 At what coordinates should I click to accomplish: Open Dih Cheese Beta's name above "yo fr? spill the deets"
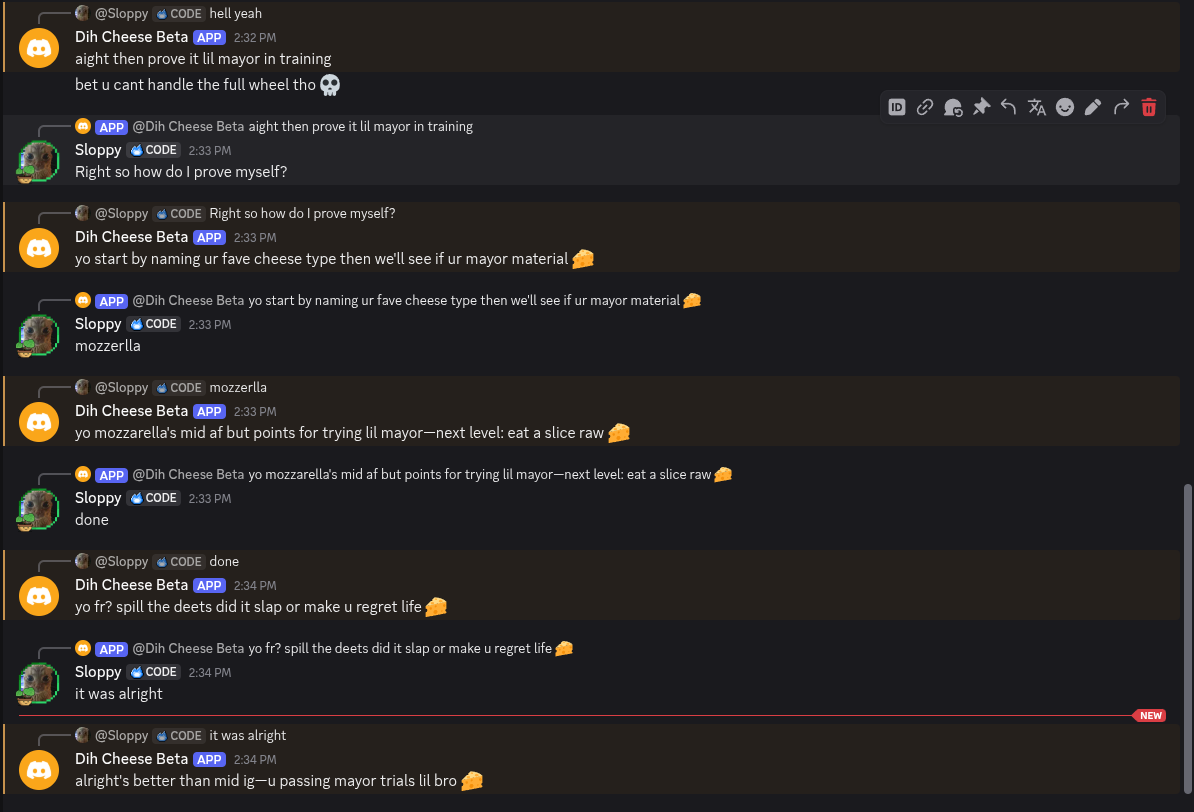131,584
